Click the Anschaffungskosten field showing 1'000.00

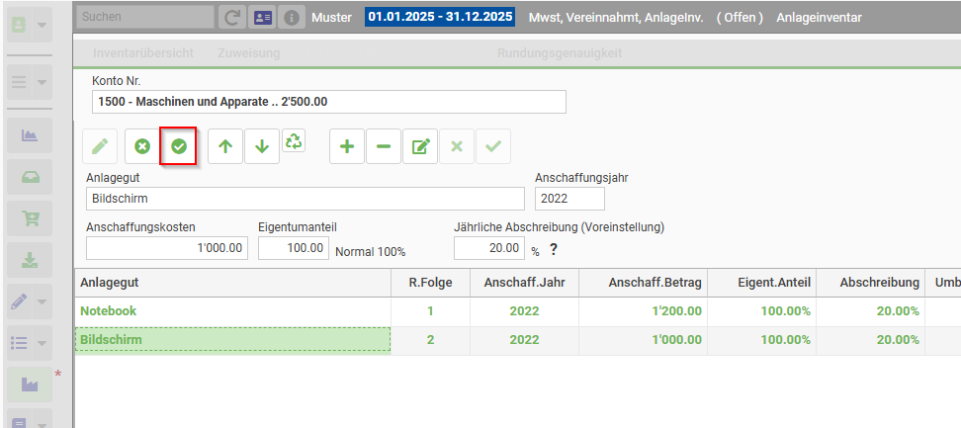[167, 248]
